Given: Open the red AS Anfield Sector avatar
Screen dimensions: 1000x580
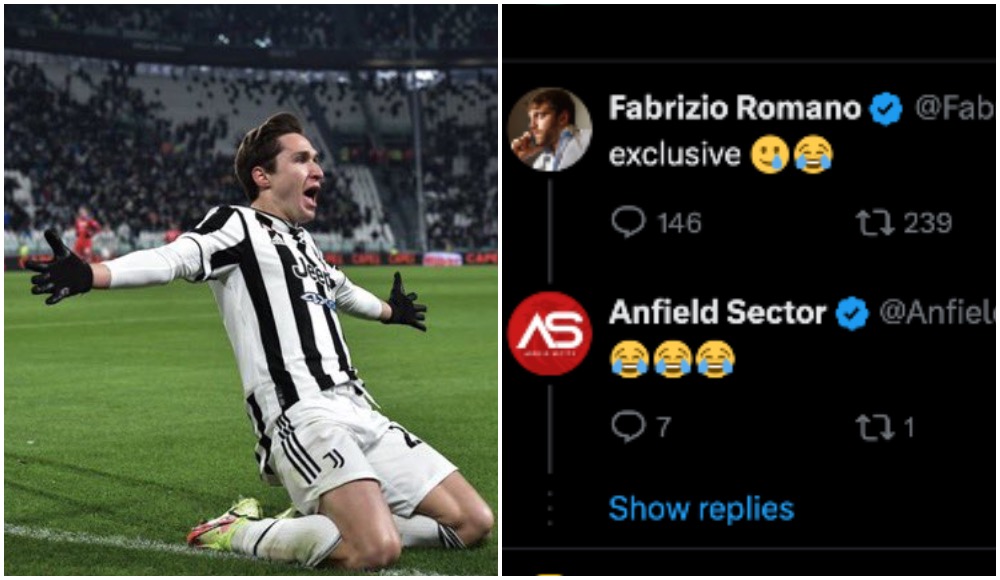Looking at the screenshot, I should (550, 333).
